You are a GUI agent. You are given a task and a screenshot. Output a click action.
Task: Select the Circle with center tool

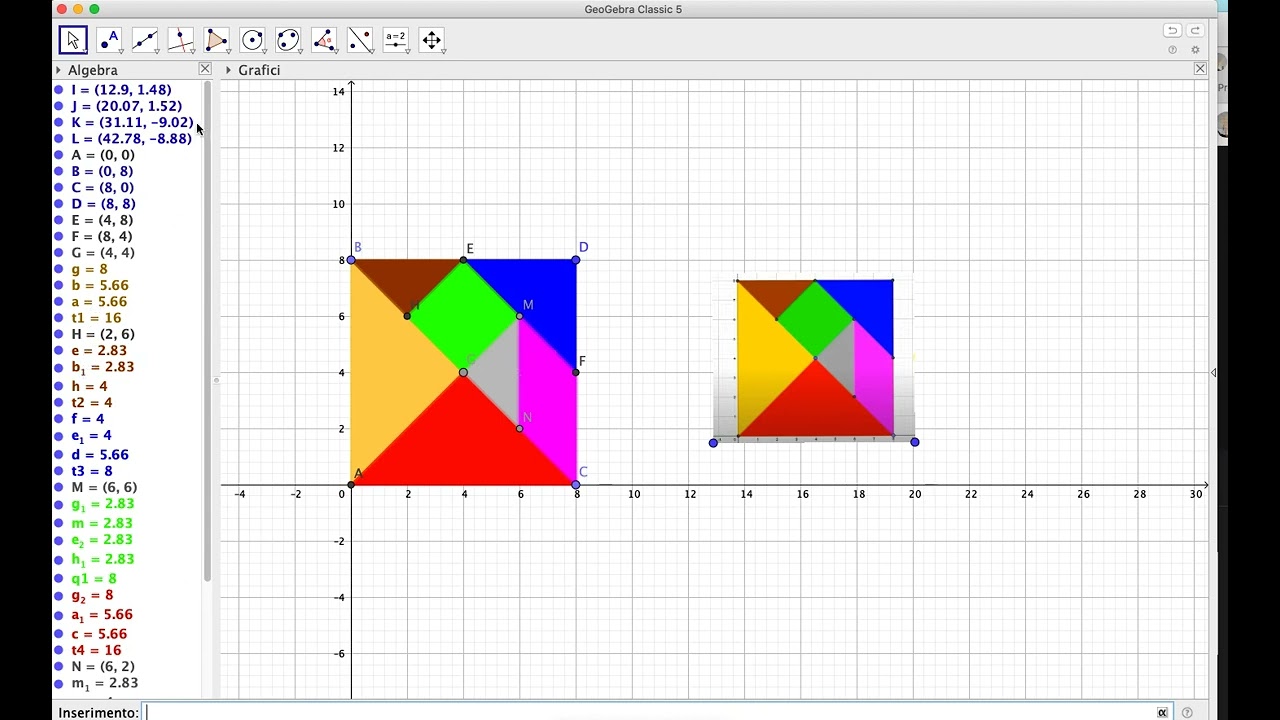tap(253, 40)
